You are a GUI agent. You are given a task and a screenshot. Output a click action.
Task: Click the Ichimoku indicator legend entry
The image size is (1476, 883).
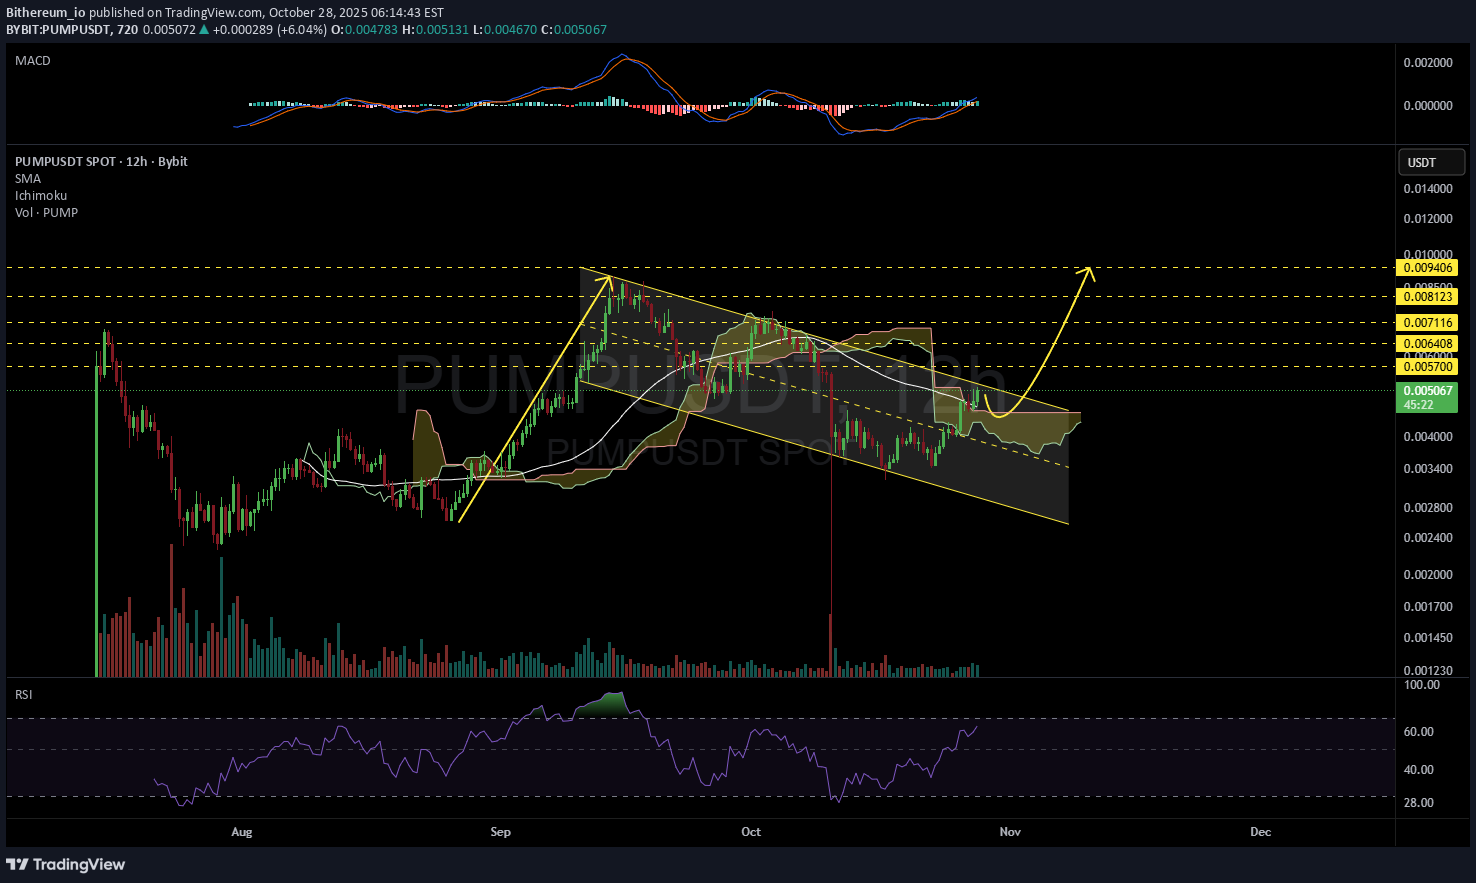click(41, 196)
